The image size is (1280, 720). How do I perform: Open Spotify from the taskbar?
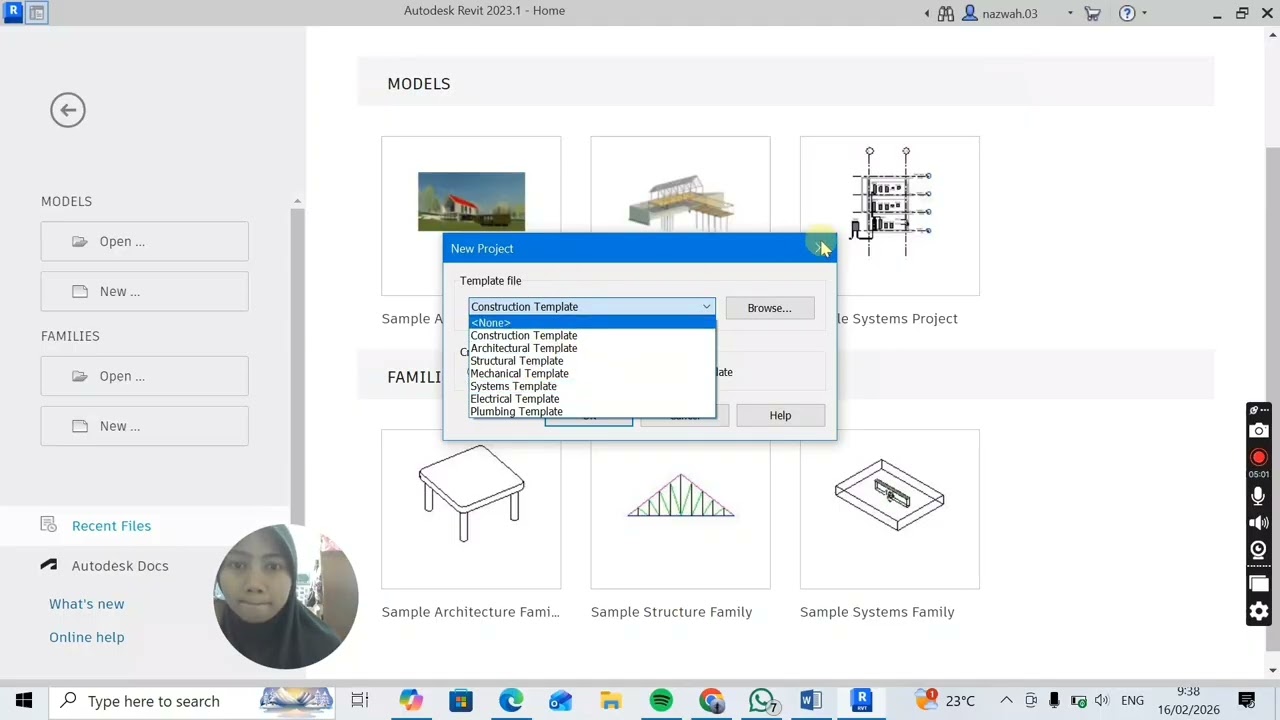(661, 701)
